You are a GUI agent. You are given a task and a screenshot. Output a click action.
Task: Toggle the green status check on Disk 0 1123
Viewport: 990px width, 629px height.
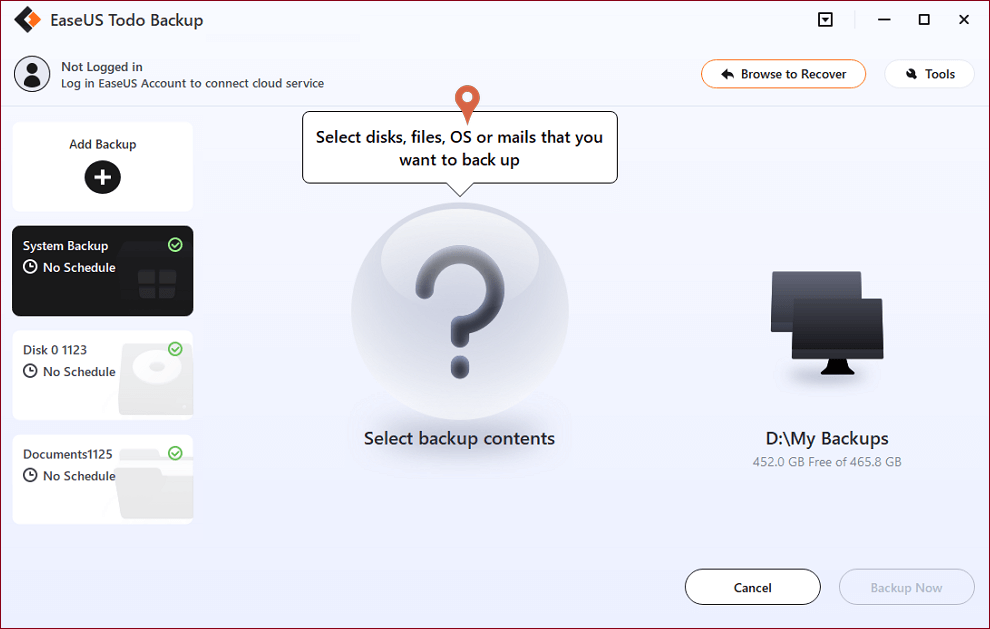point(177,349)
